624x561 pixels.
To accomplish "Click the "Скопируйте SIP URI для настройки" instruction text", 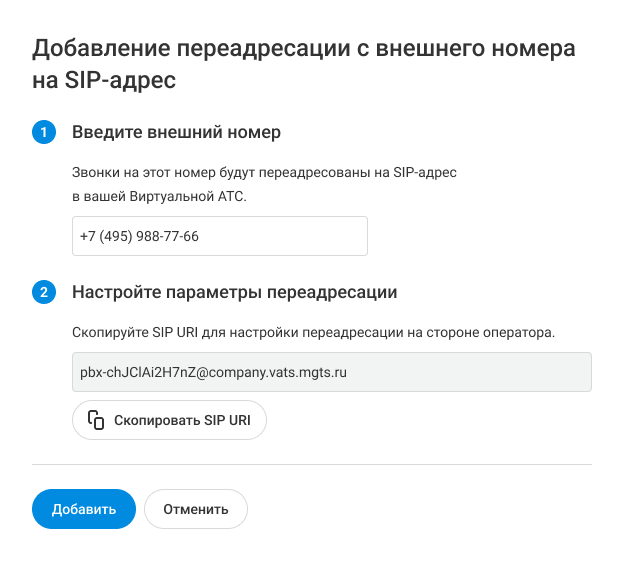I will click(x=190, y=331).
